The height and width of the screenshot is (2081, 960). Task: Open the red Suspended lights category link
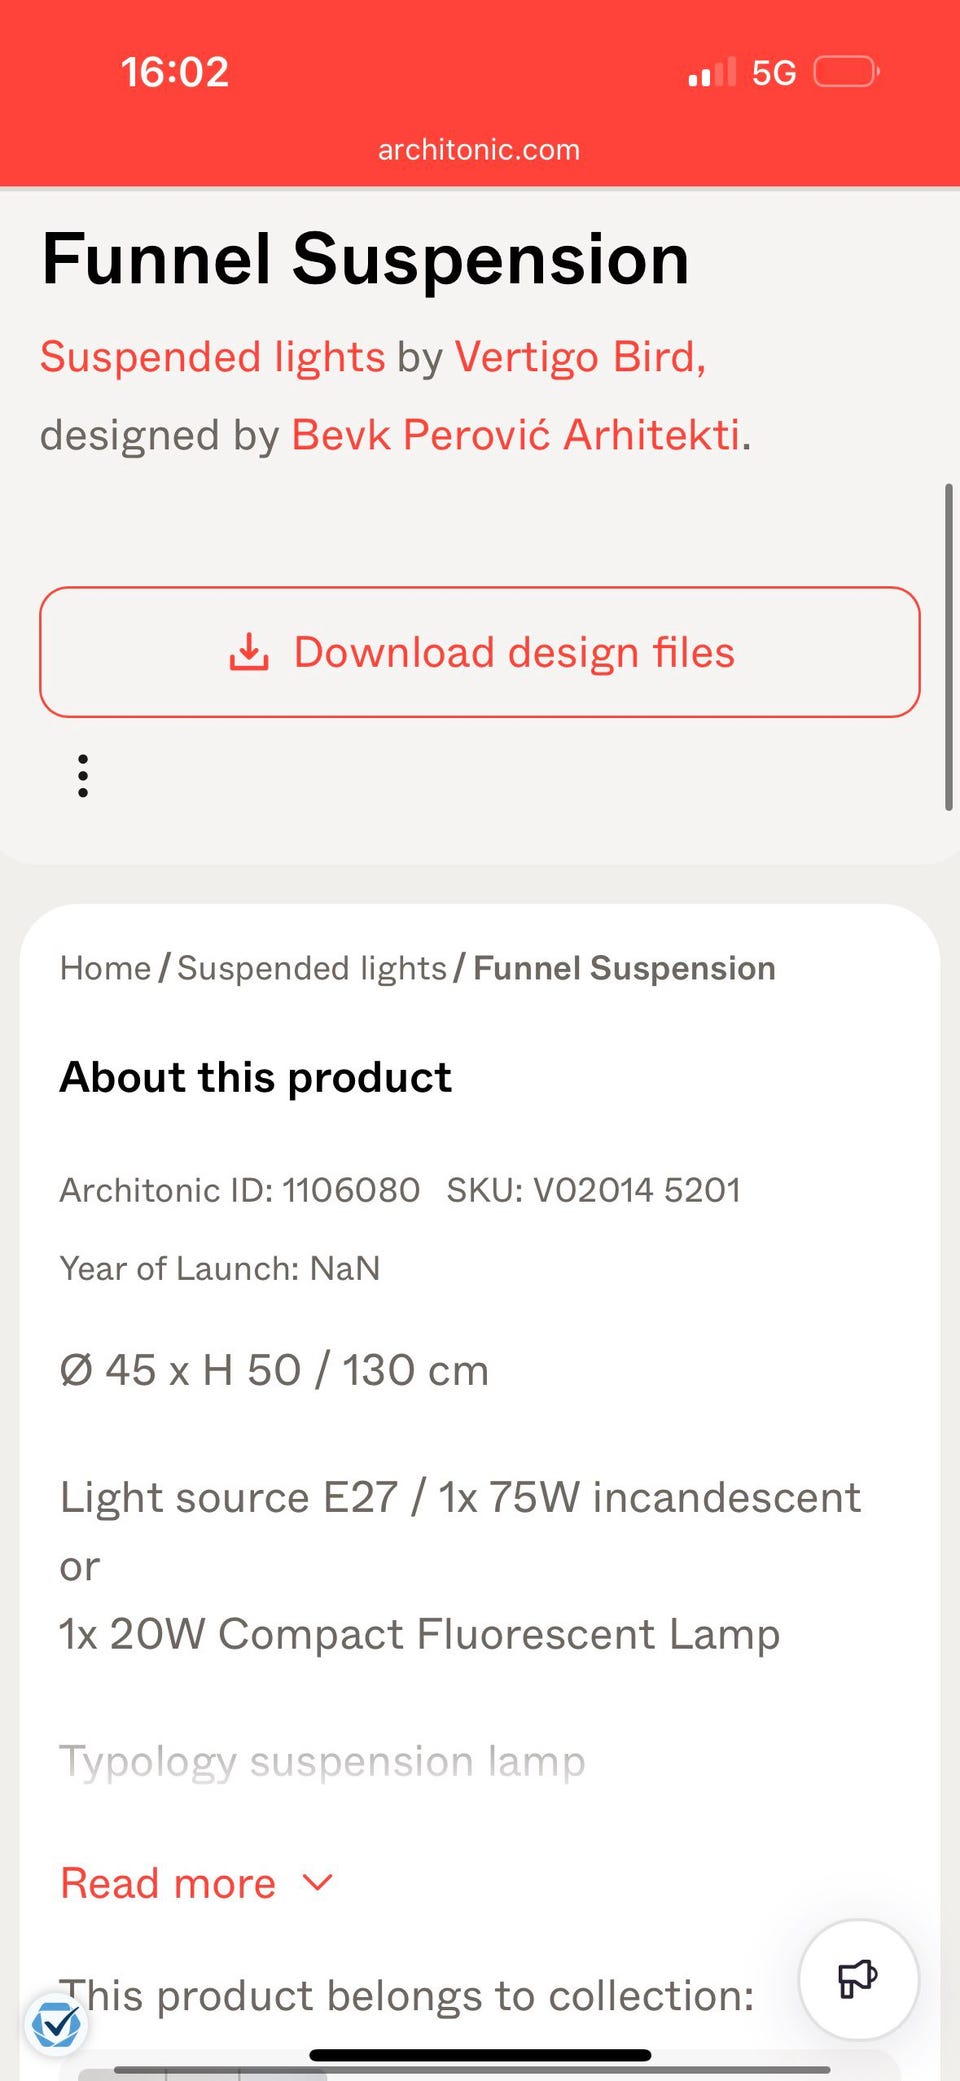point(212,357)
